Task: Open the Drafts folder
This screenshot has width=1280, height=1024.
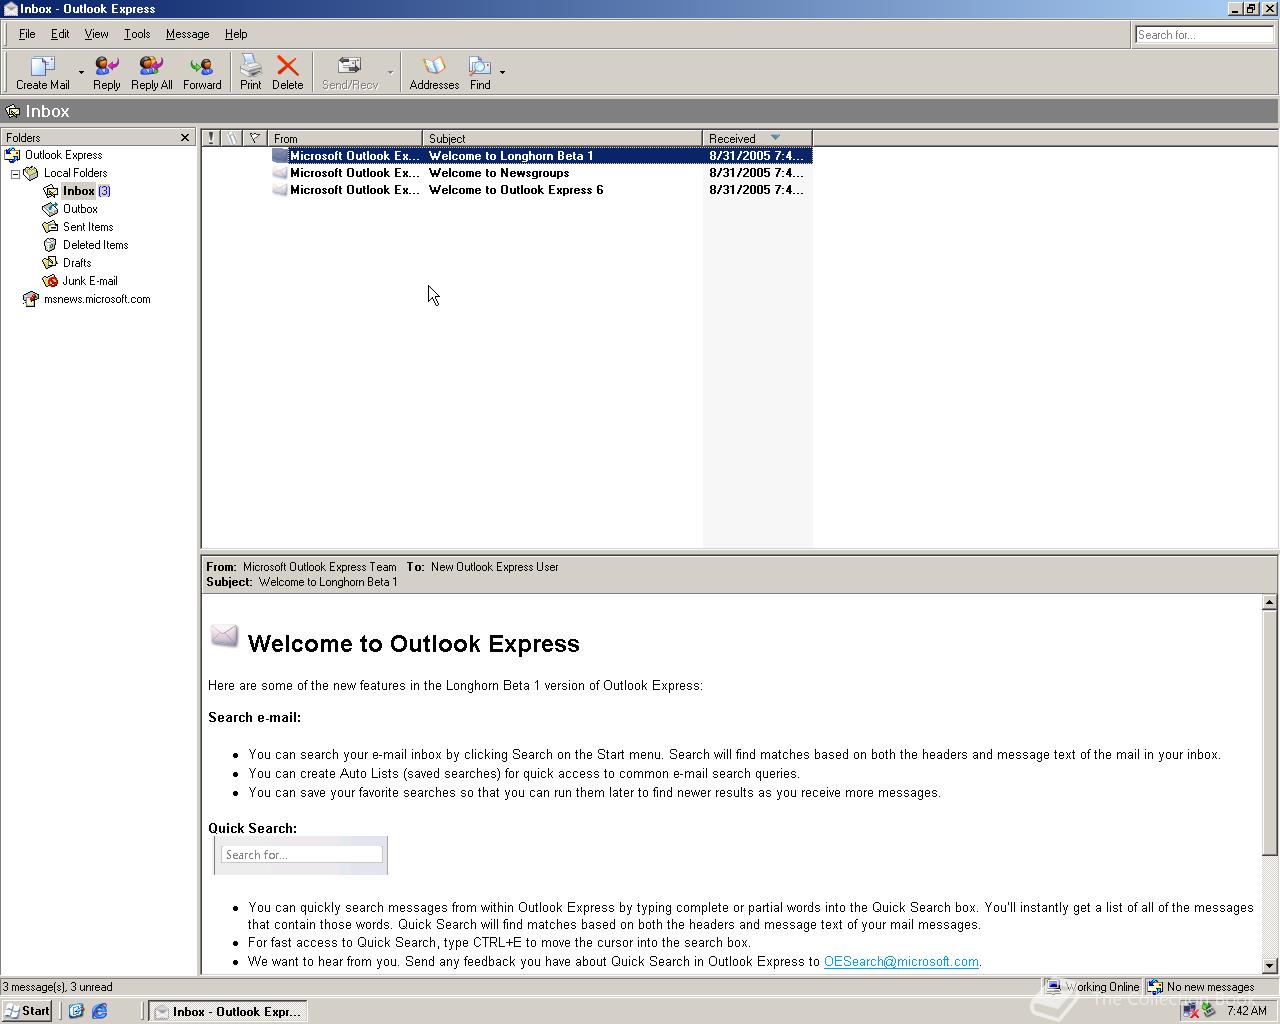Action: 77,263
